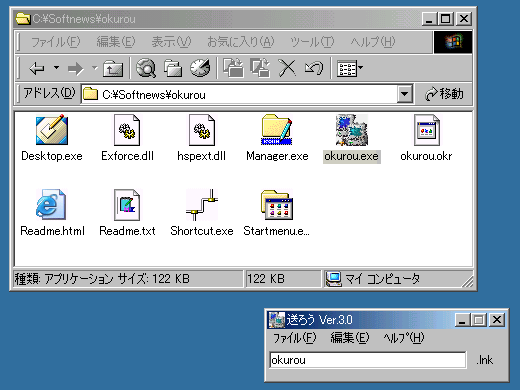Select the okurou.exe file icon
This screenshot has width=520, height=390.
(x=352, y=130)
